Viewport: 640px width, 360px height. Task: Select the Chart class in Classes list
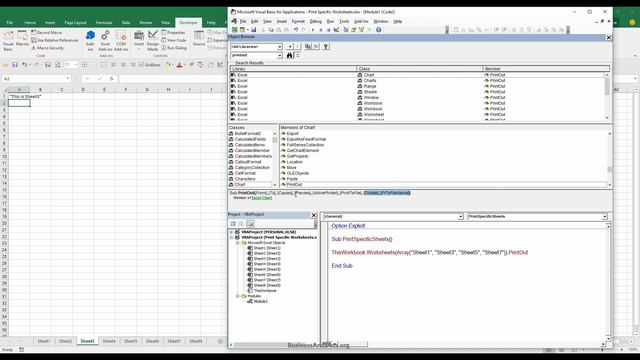point(240,184)
